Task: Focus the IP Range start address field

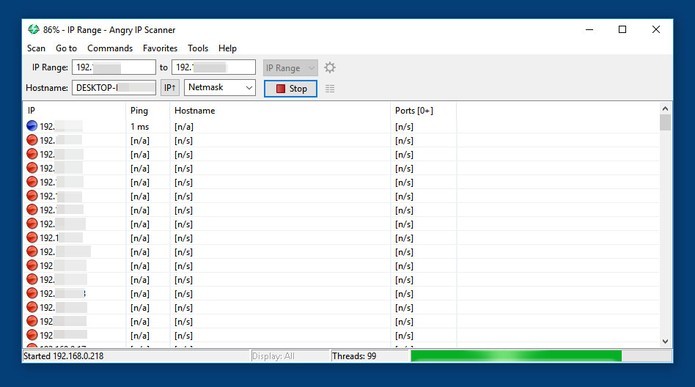Action: coord(114,67)
